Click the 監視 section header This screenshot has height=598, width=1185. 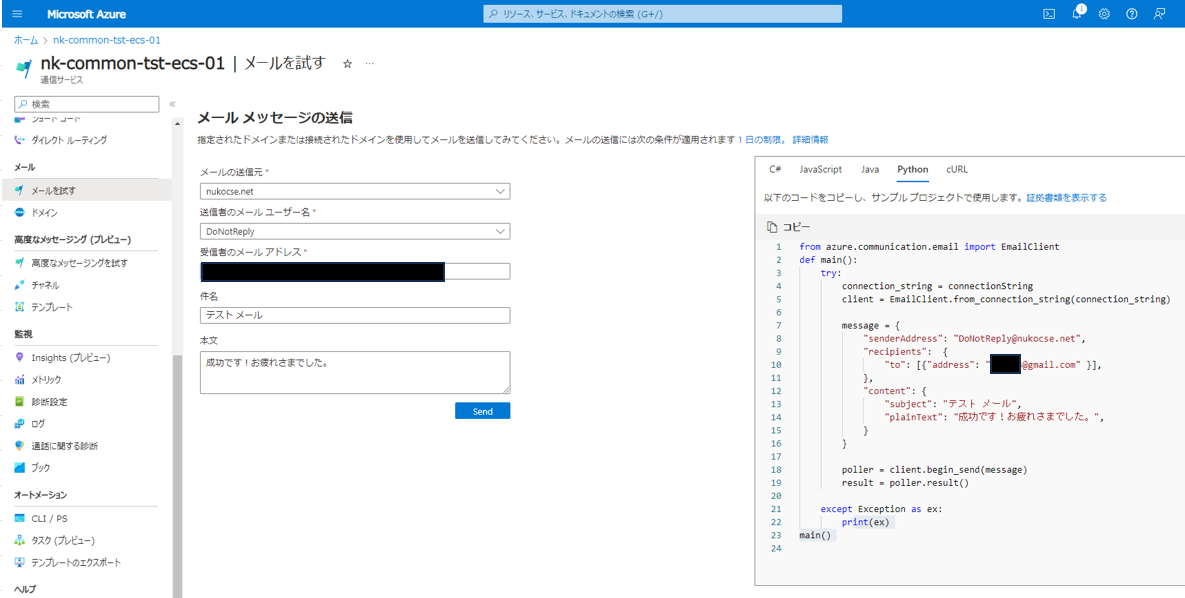23,333
